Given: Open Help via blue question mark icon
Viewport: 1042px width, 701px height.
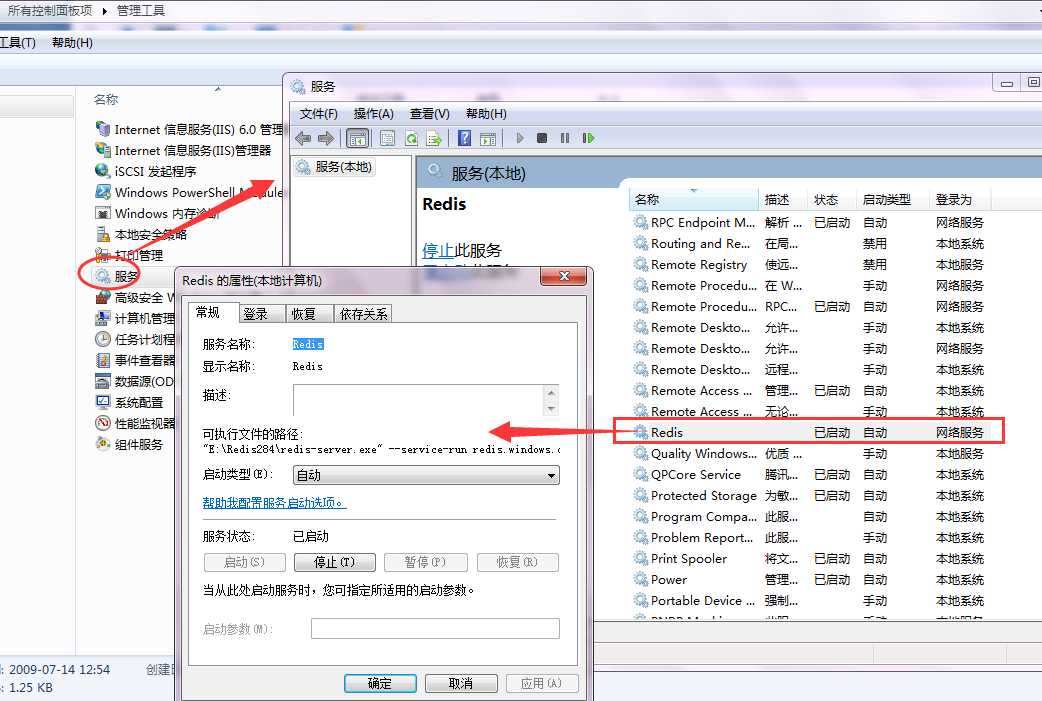Looking at the screenshot, I should (x=465, y=138).
